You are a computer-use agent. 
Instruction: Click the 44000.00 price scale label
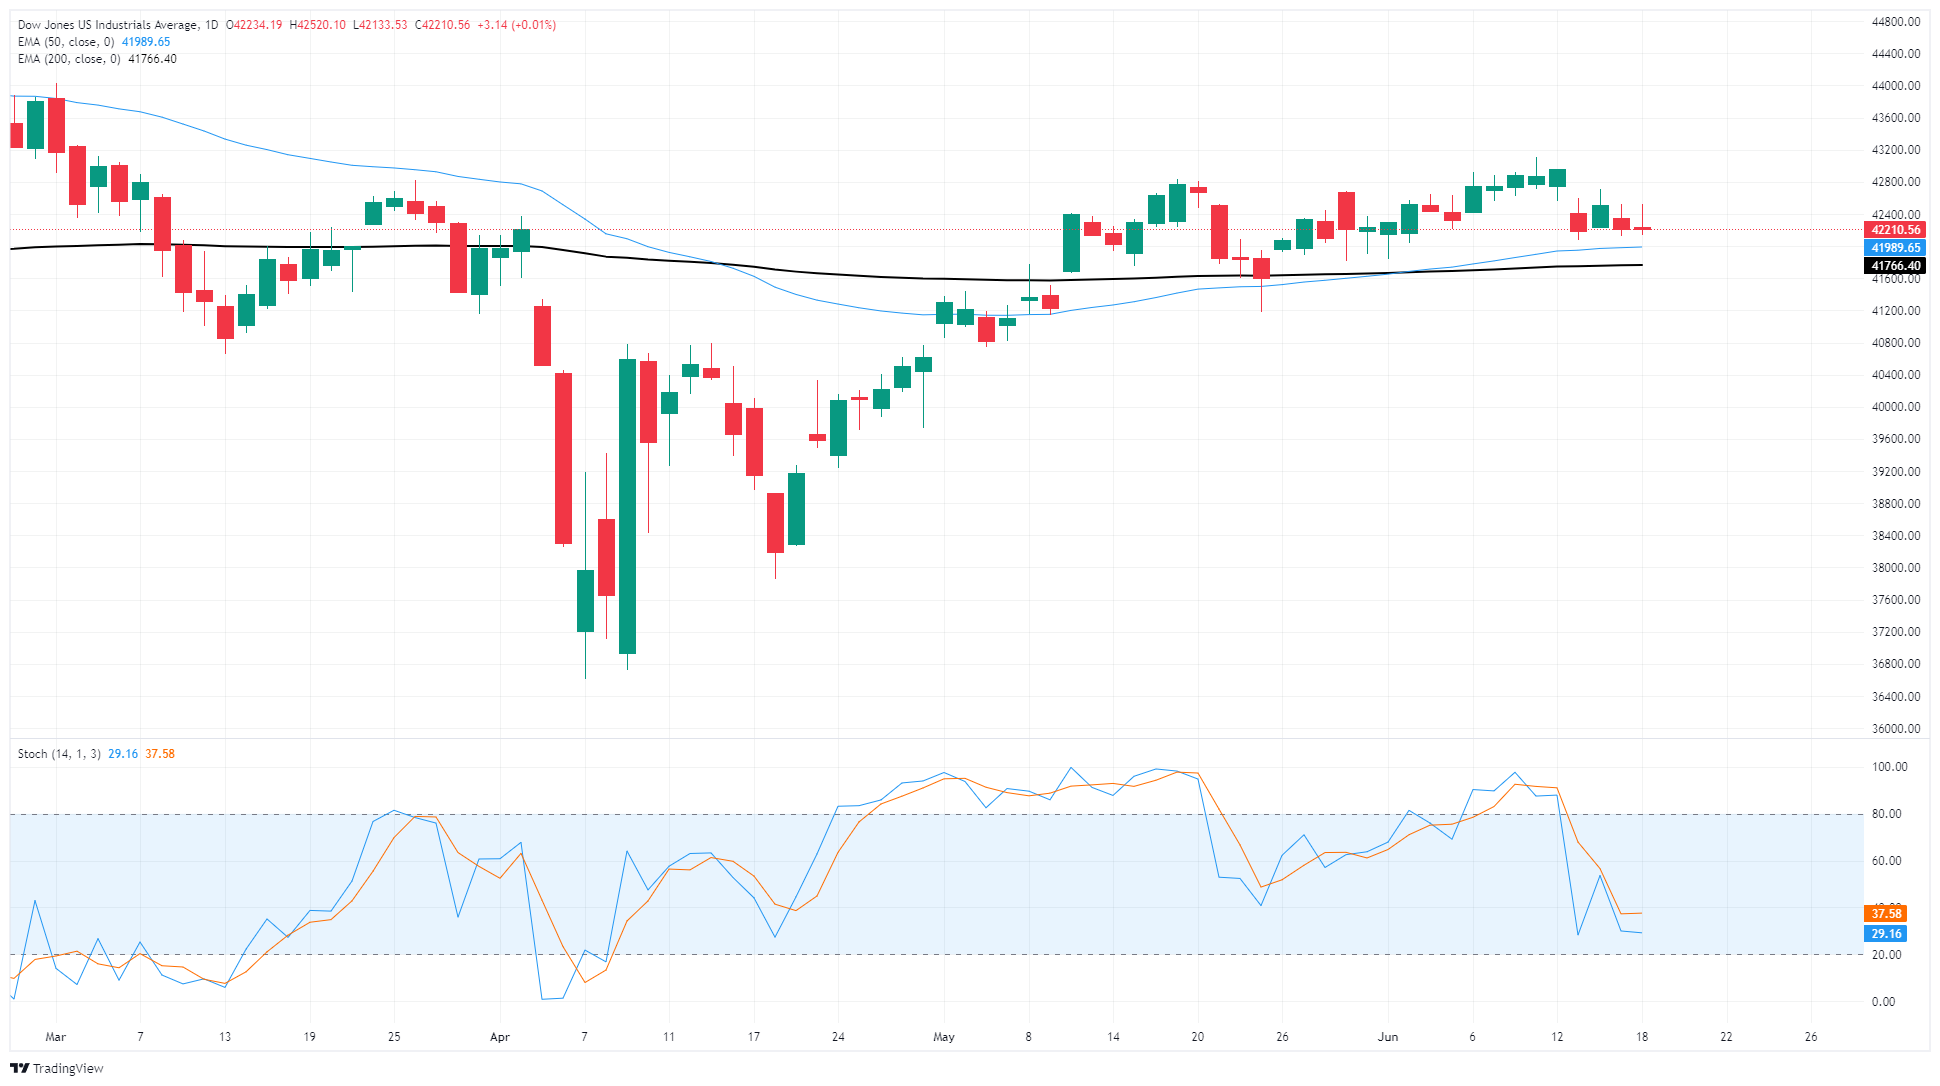point(1896,86)
